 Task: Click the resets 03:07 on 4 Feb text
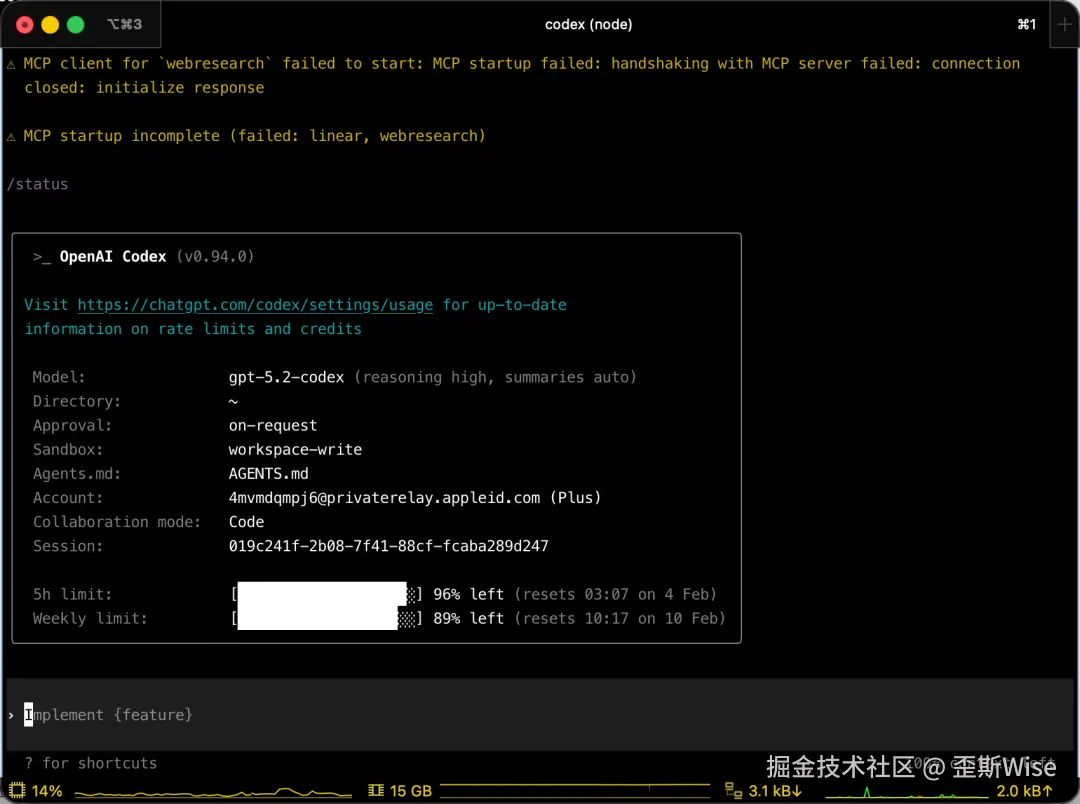(616, 594)
